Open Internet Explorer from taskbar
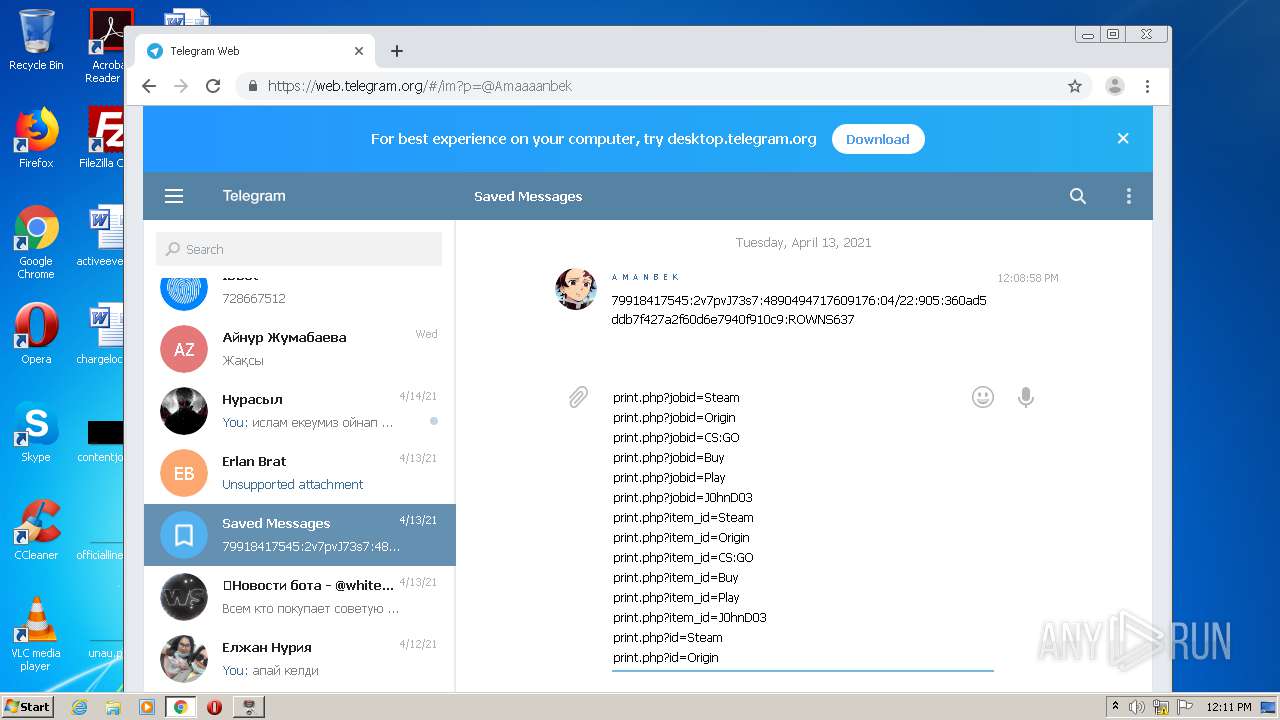This screenshot has width=1280, height=720. 79,707
